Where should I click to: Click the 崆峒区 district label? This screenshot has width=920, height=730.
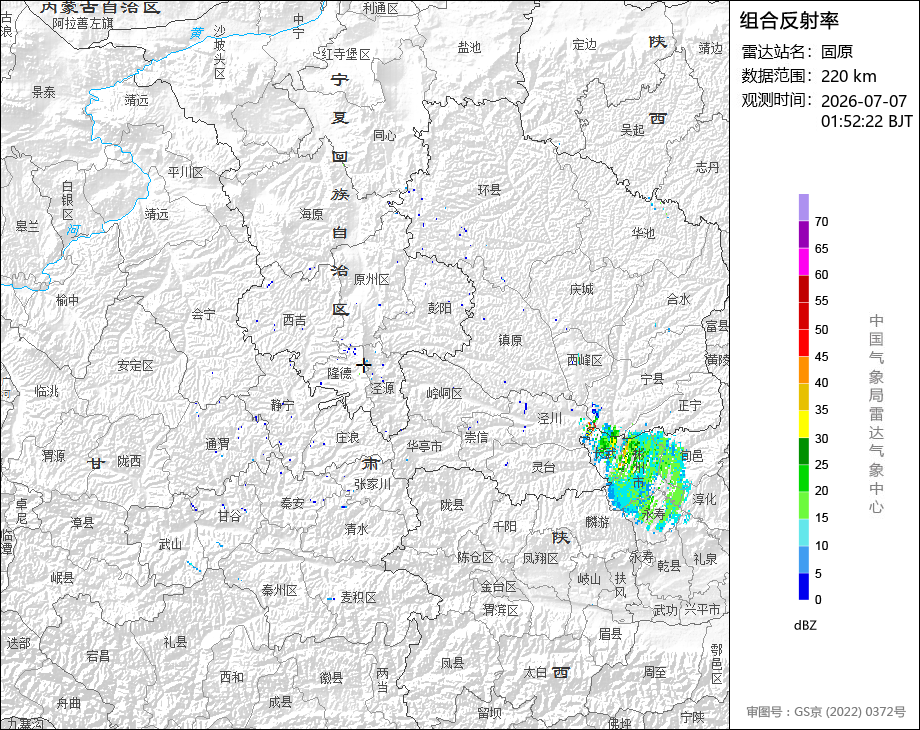tap(444, 393)
